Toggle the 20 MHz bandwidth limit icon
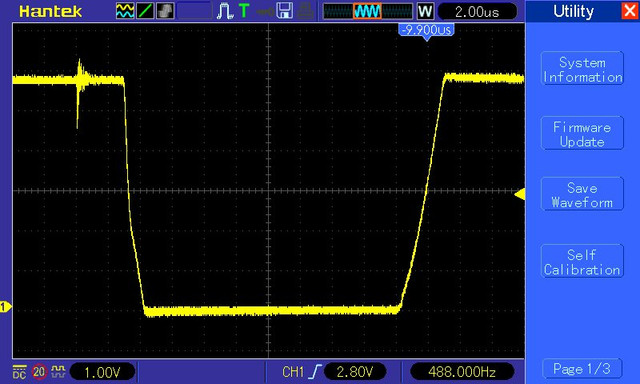 point(39,372)
